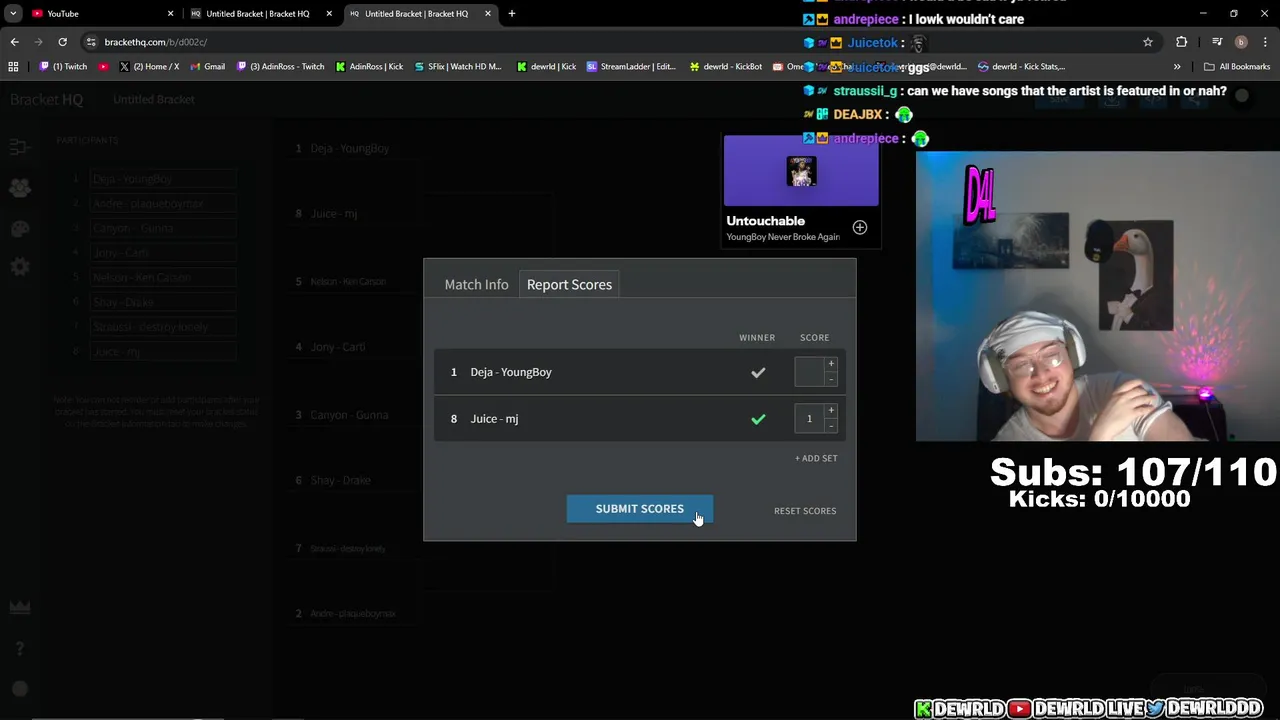This screenshot has height=720, width=1280.
Task: Bookmark this page with the star
Action: (1148, 42)
